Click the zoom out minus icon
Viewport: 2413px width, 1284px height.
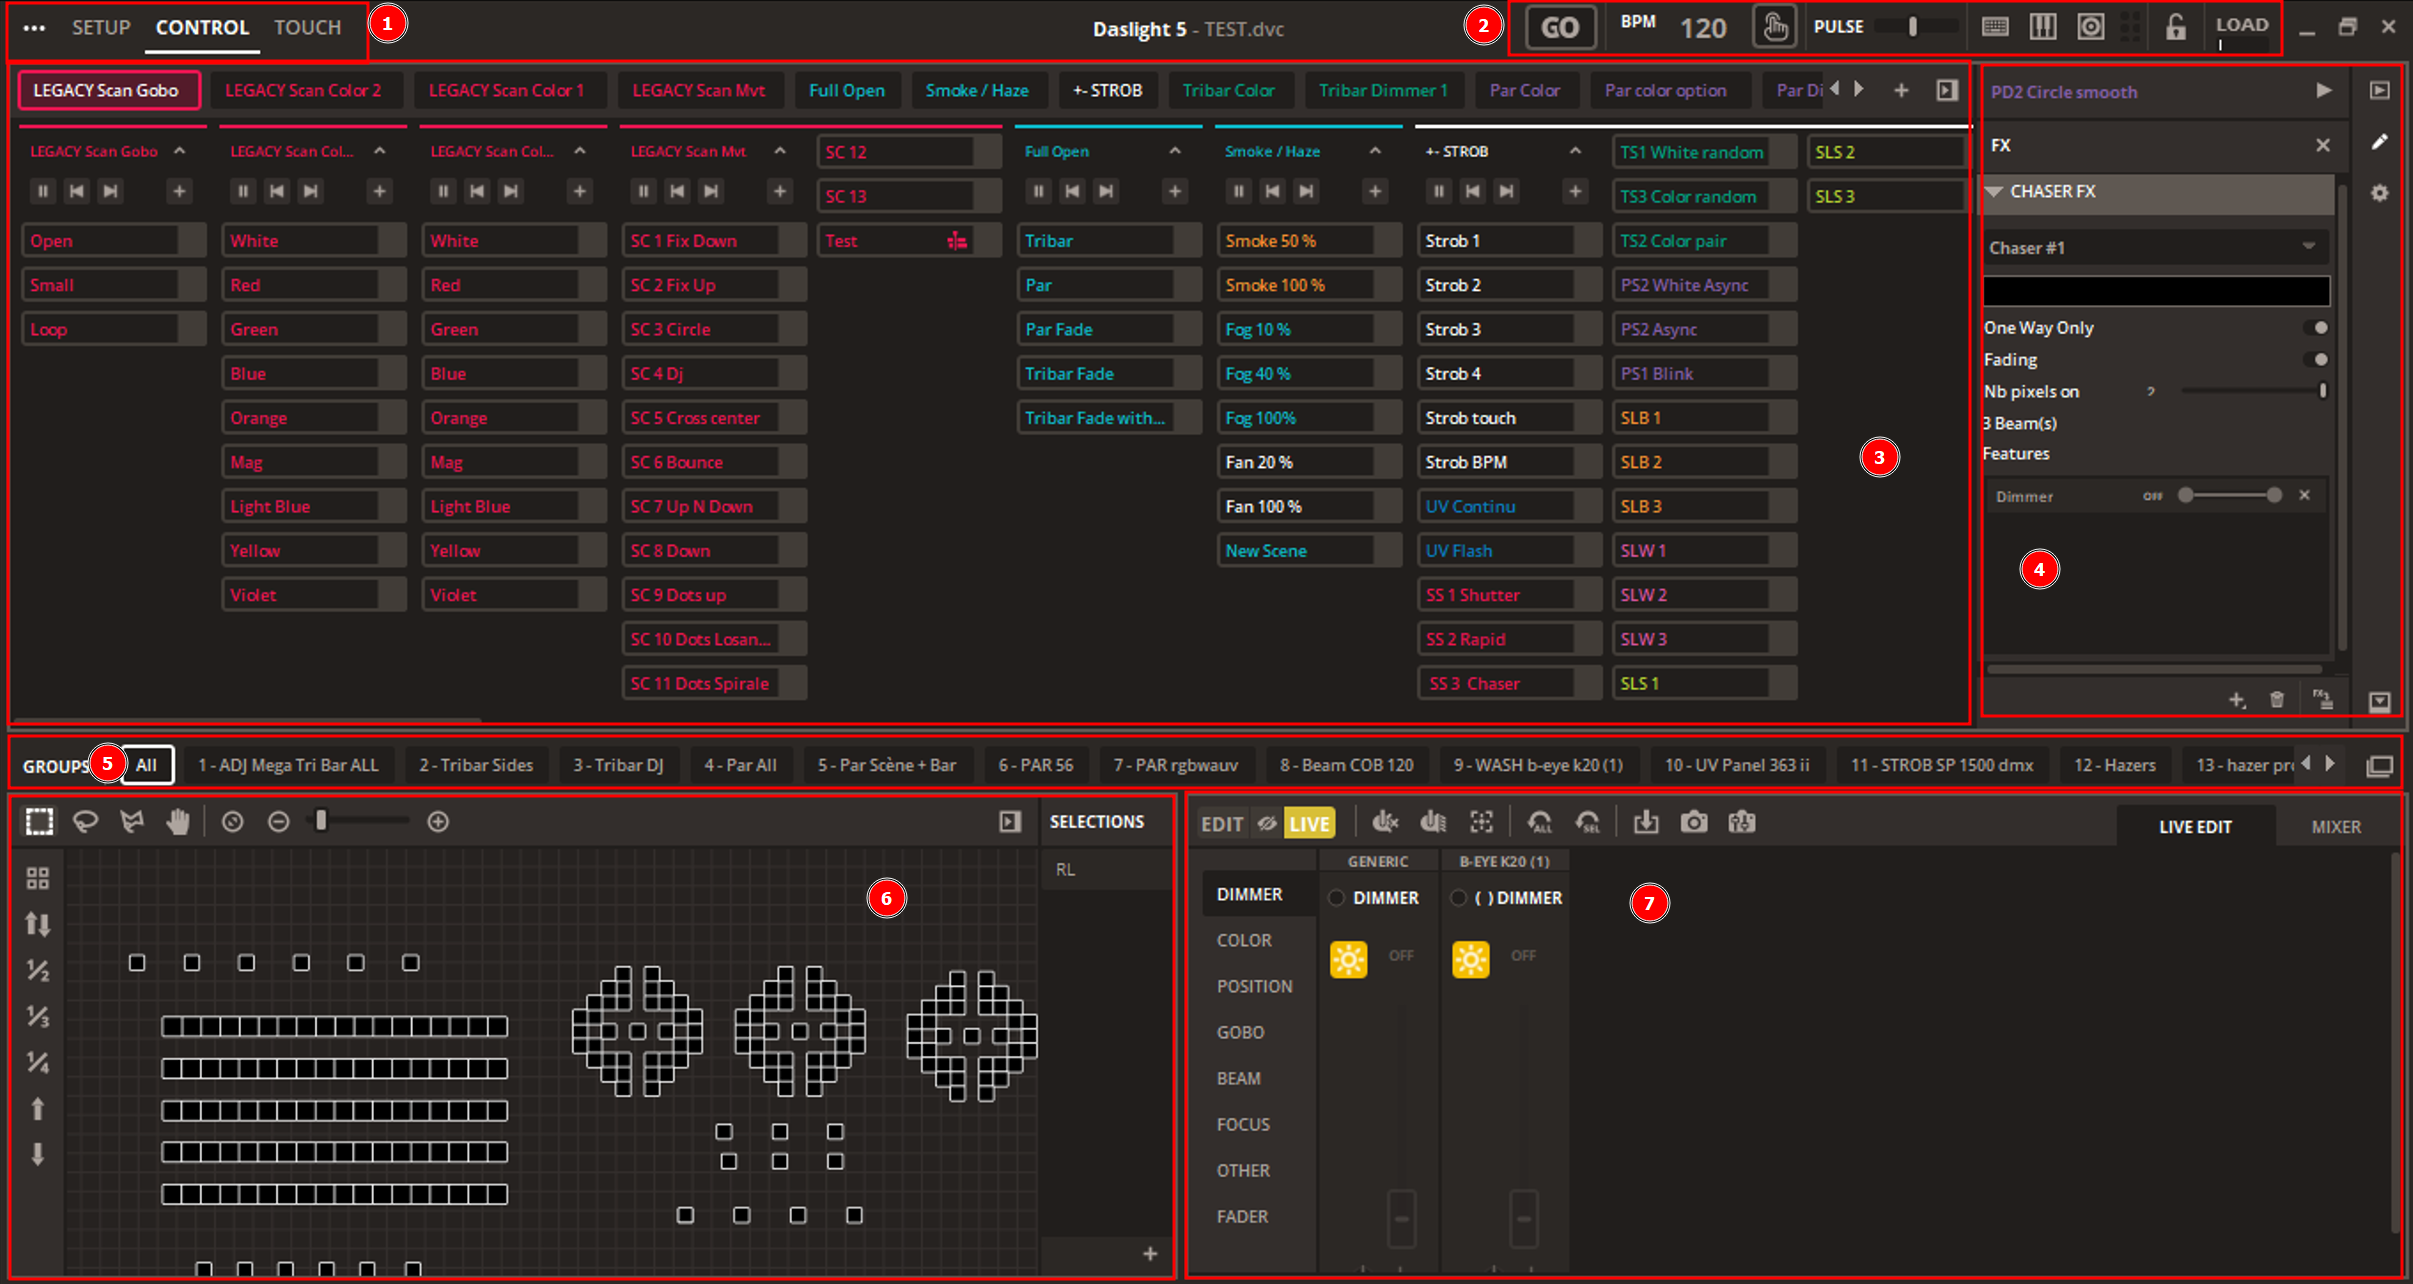point(279,822)
